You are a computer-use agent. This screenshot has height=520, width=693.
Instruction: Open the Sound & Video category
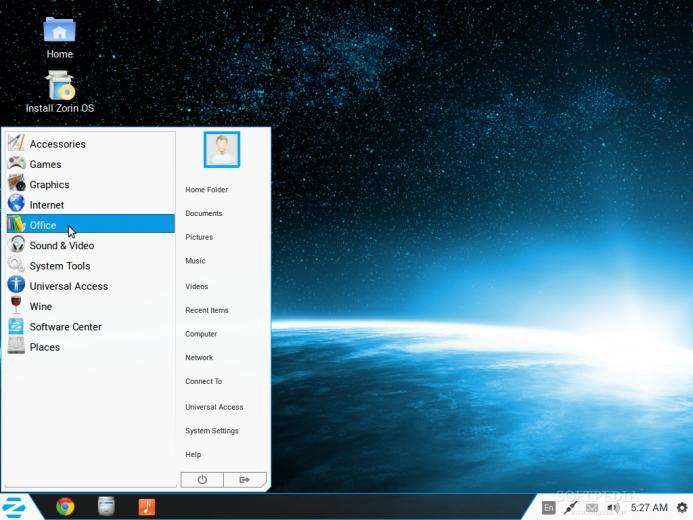[91, 246]
